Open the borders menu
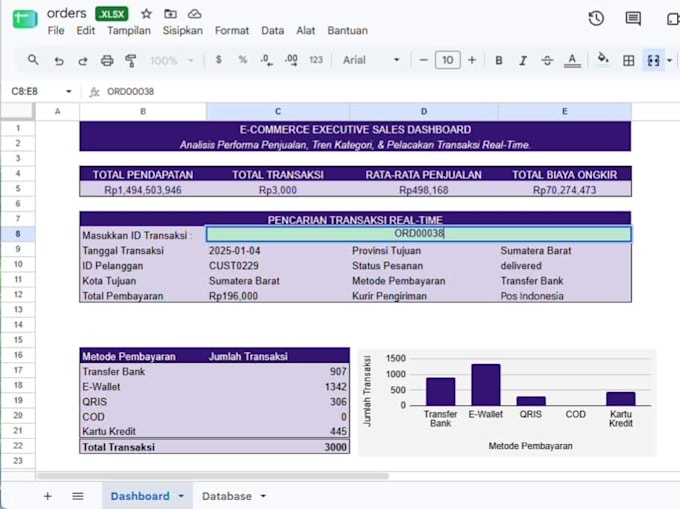This screenshot has width=680, height=509. [x=628, y=60]
